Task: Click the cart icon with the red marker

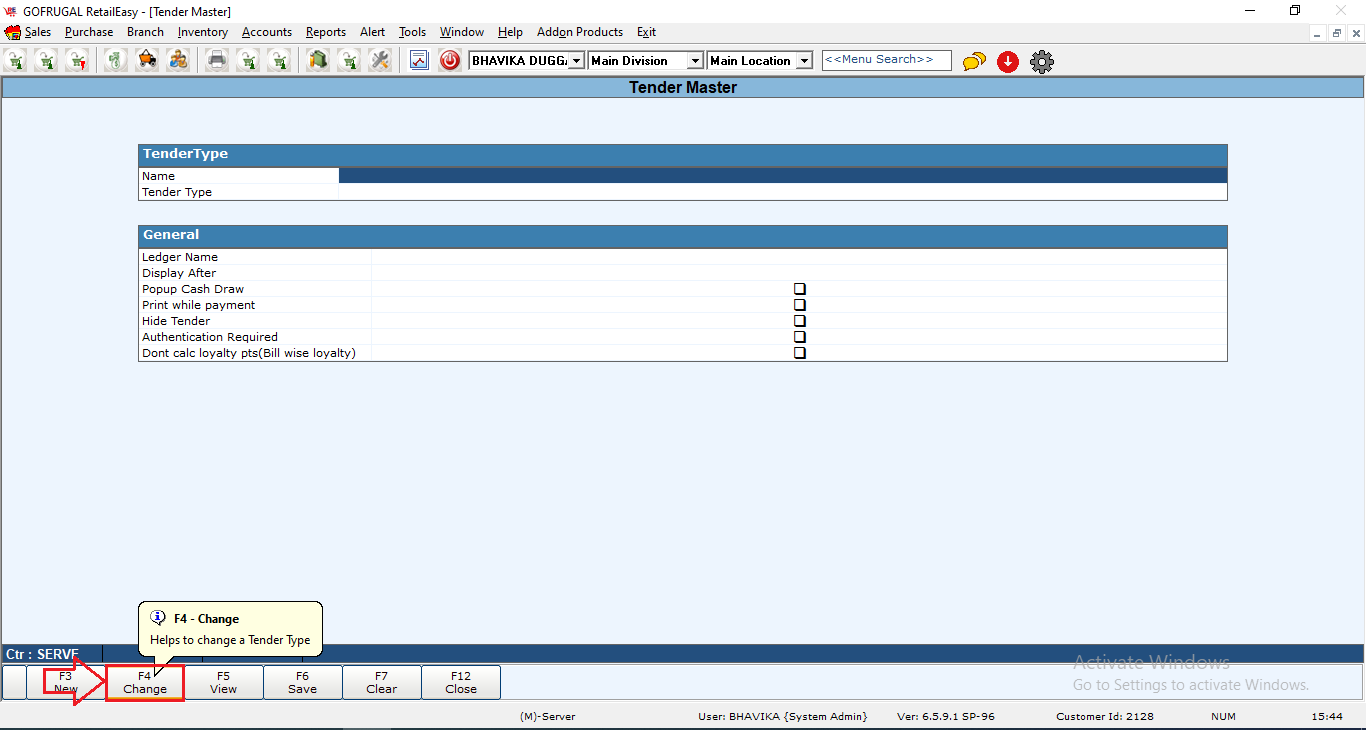Action: [77, 61]
